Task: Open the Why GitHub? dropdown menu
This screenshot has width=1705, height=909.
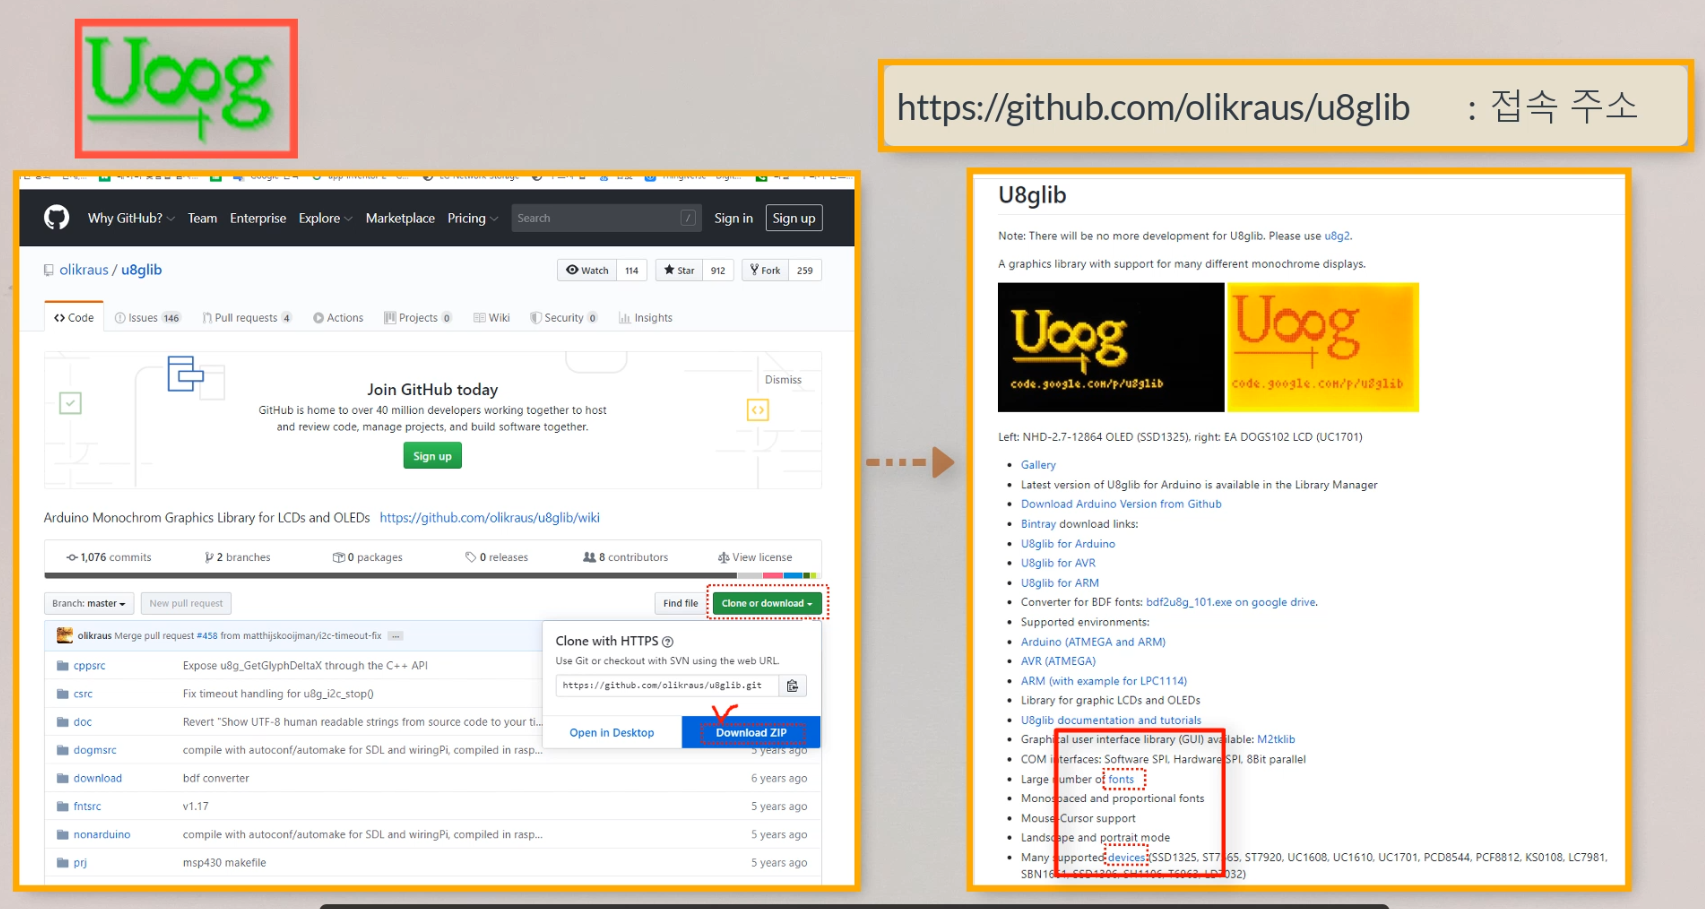Action: pos(131,218)
